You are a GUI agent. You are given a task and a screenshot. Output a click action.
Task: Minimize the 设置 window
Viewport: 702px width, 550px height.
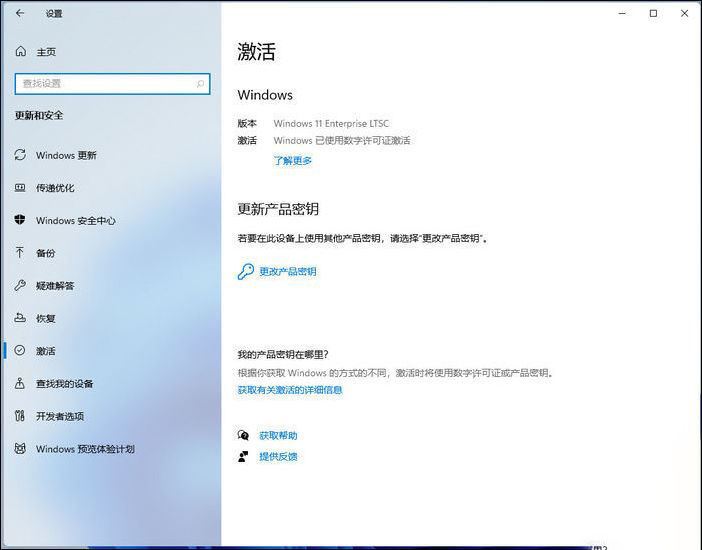click(622, 13)
